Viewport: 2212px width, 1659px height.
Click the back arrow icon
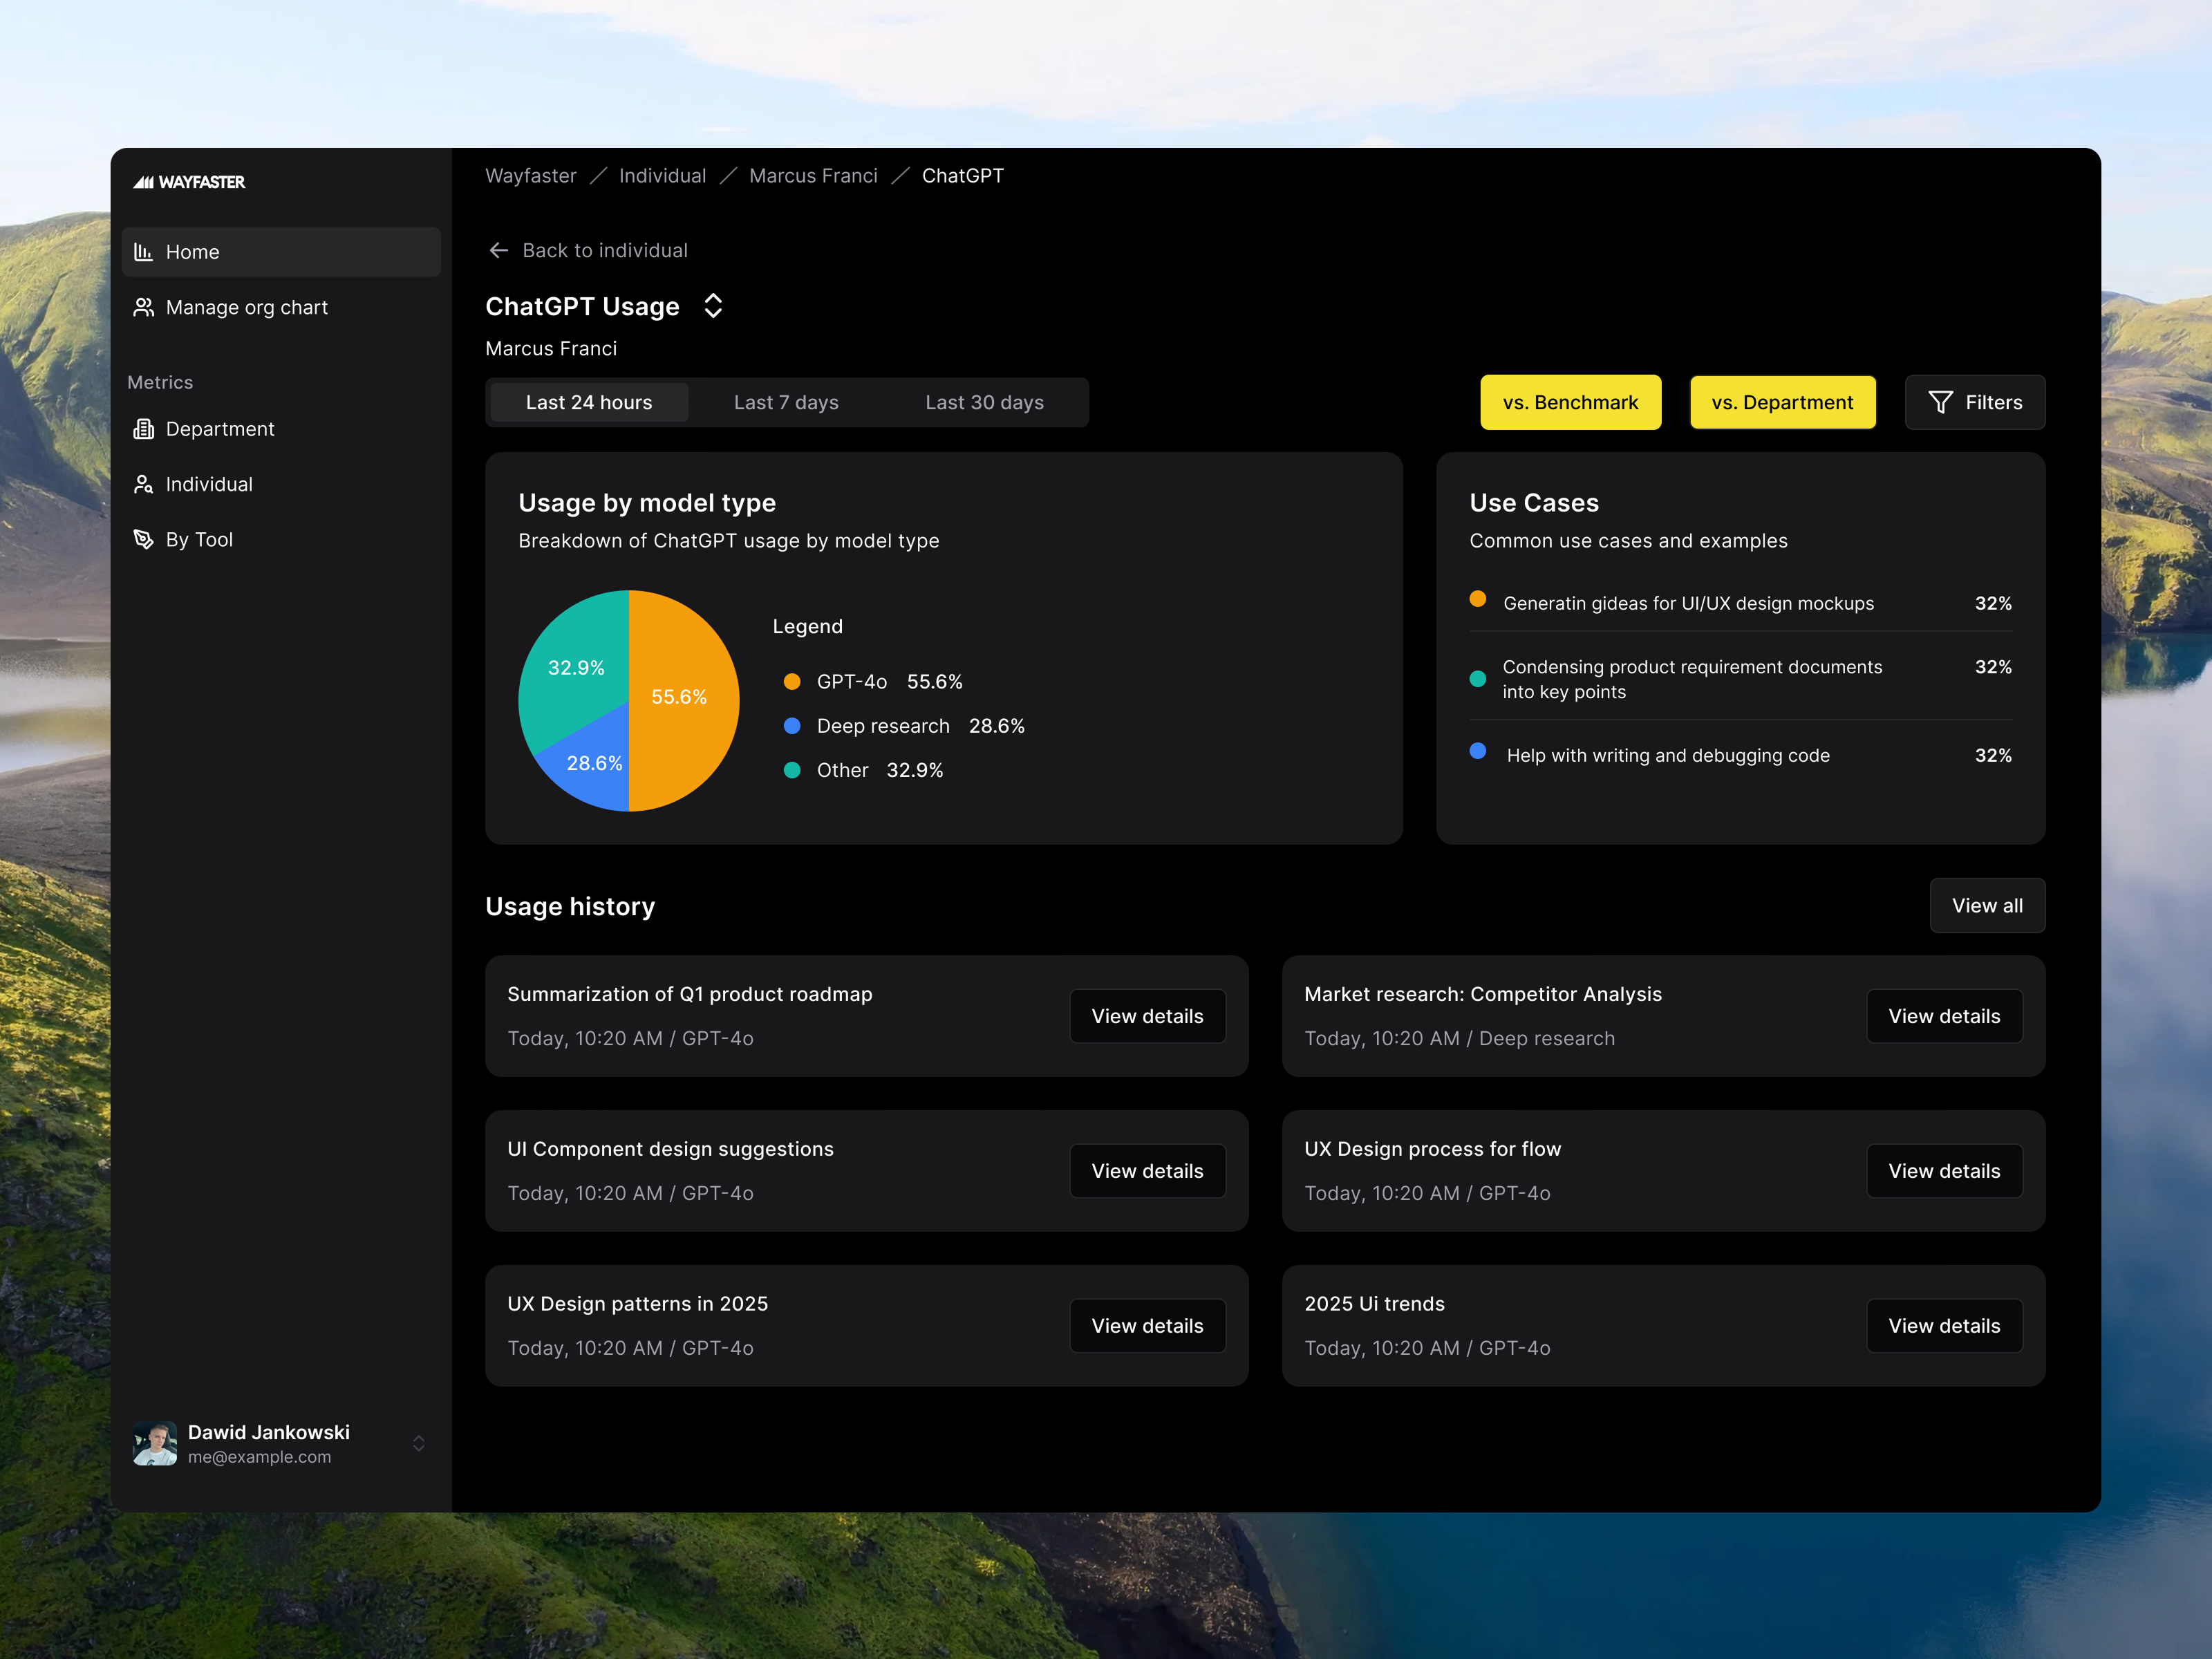(498, 250)
